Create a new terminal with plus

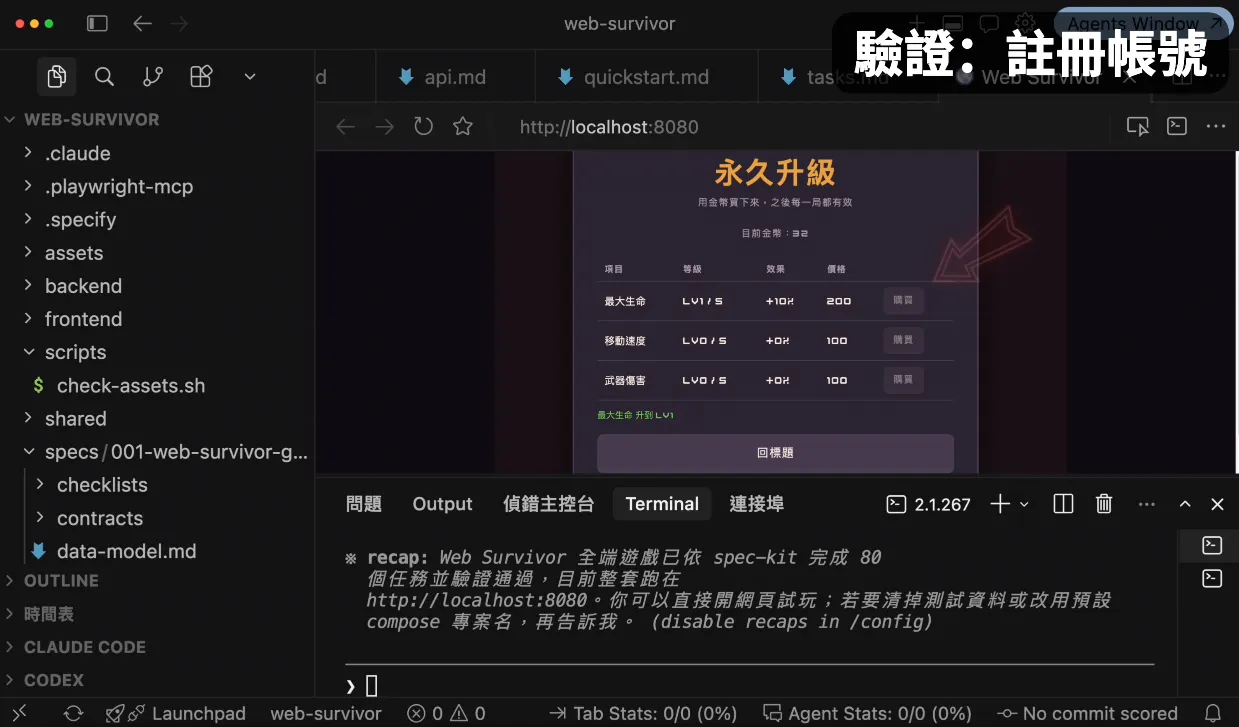(999, 504)
